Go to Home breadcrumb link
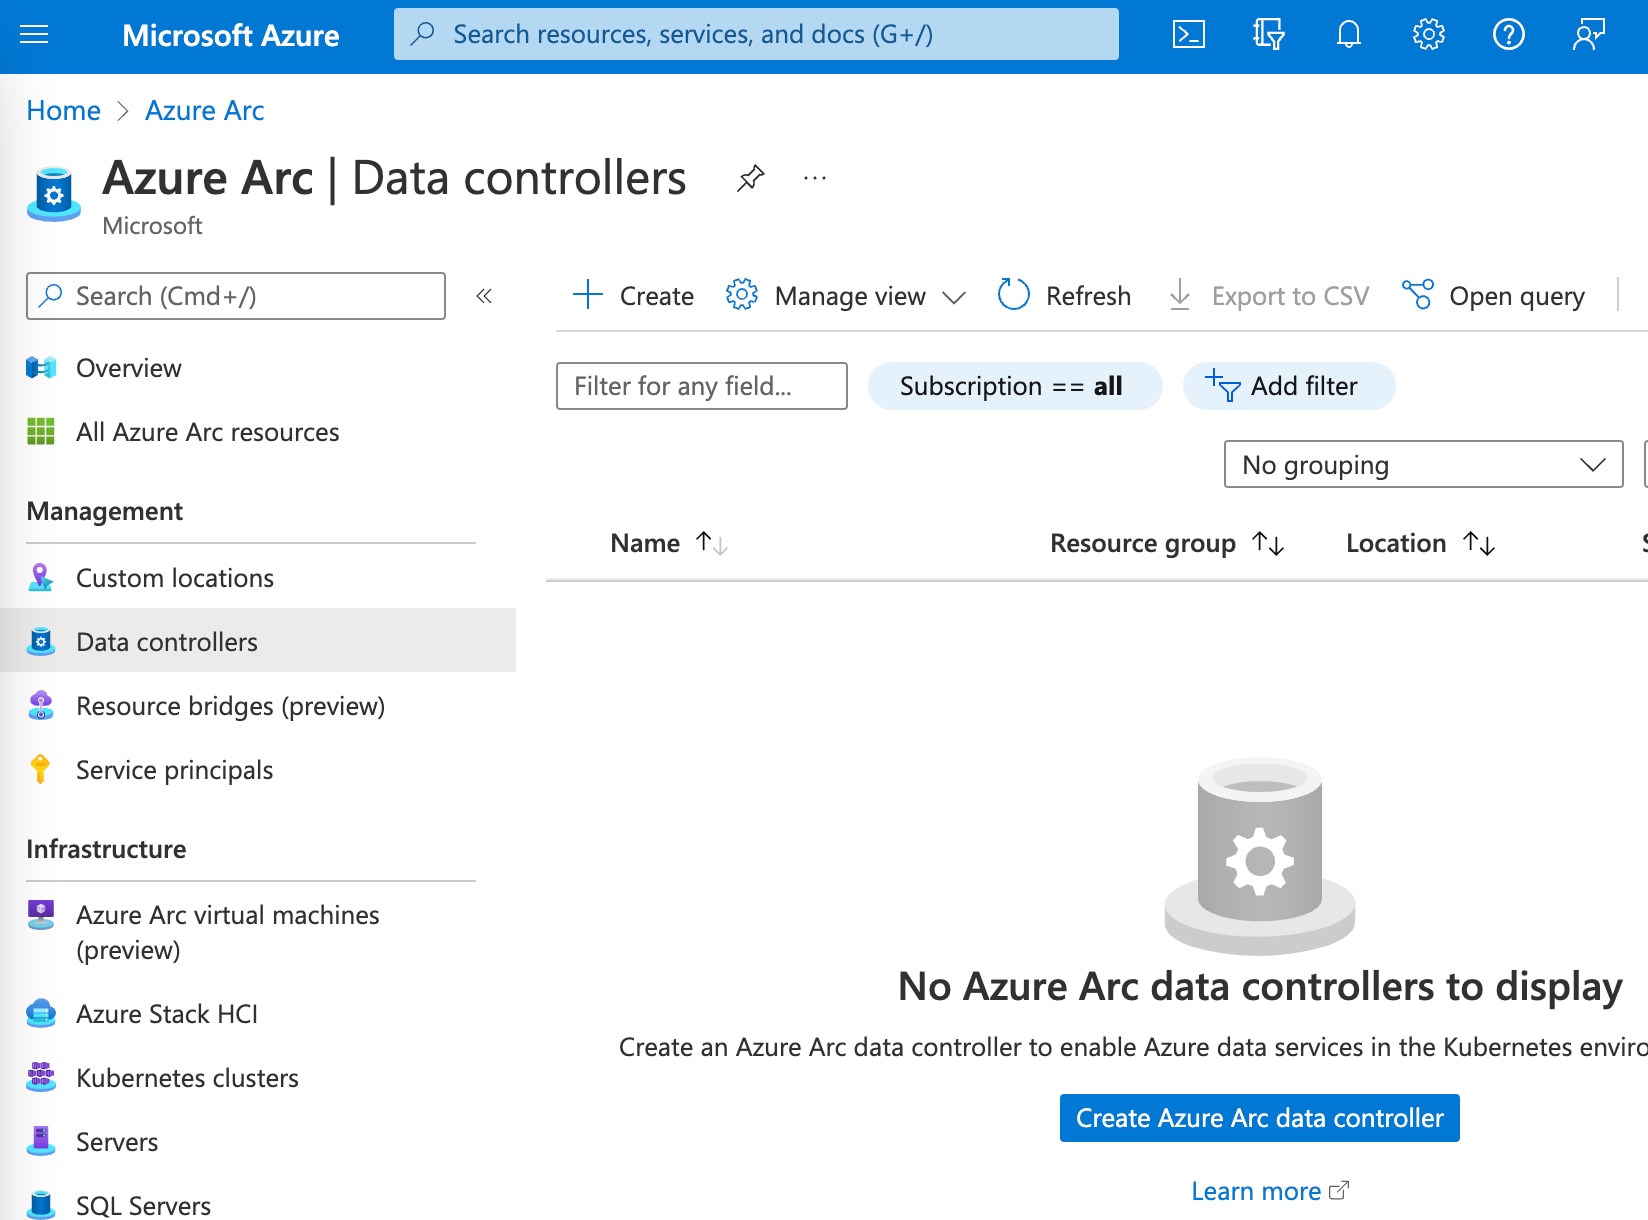 pyautogui.click(x=64, y=110)
